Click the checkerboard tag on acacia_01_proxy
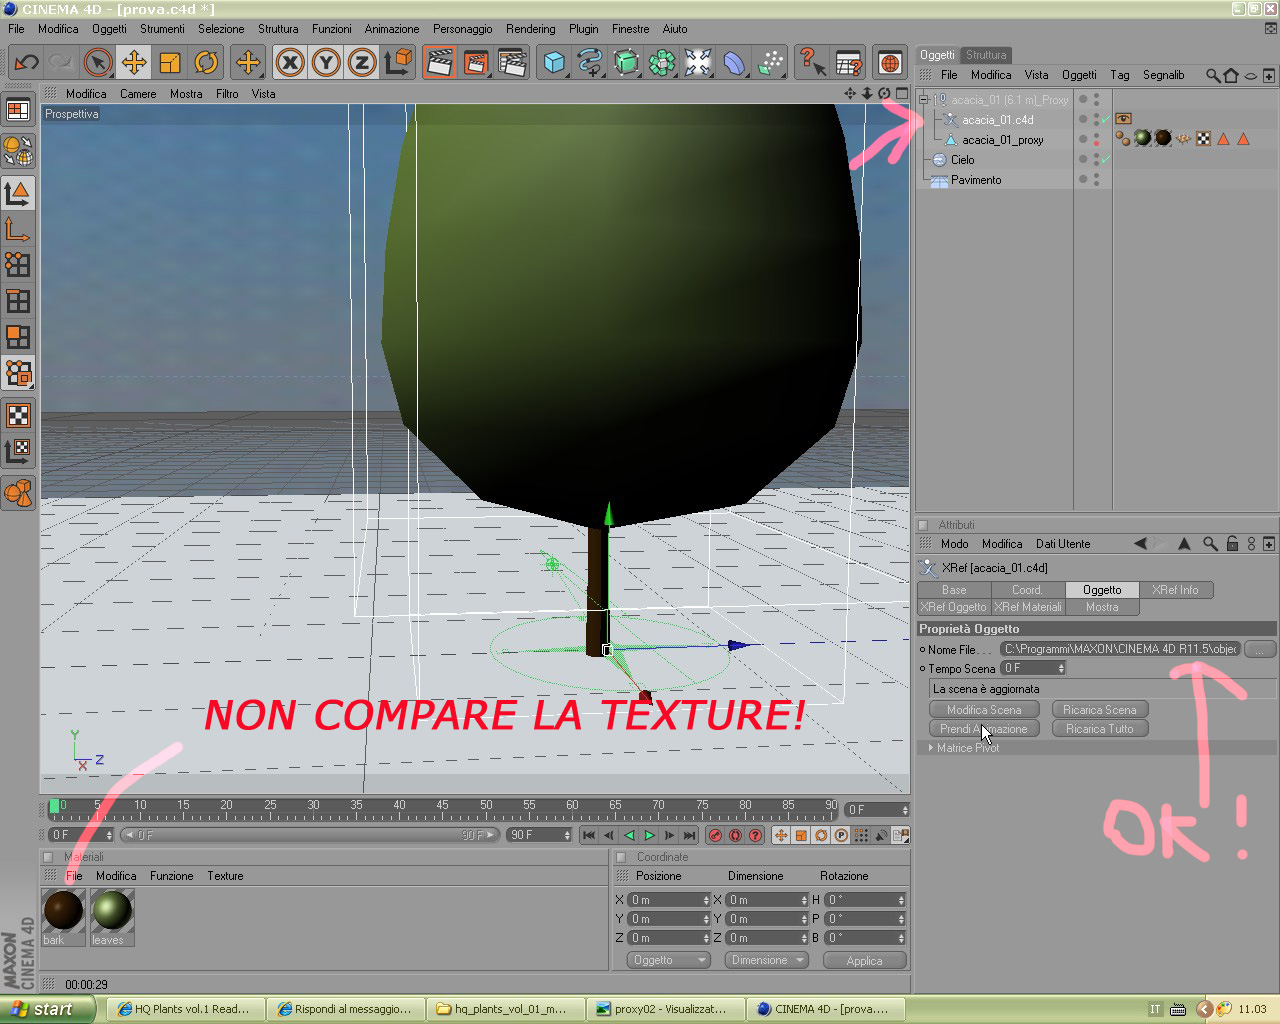The height and width of the screenshot is (1024, 1280). pyautogui.click(x=1204, y=139)
